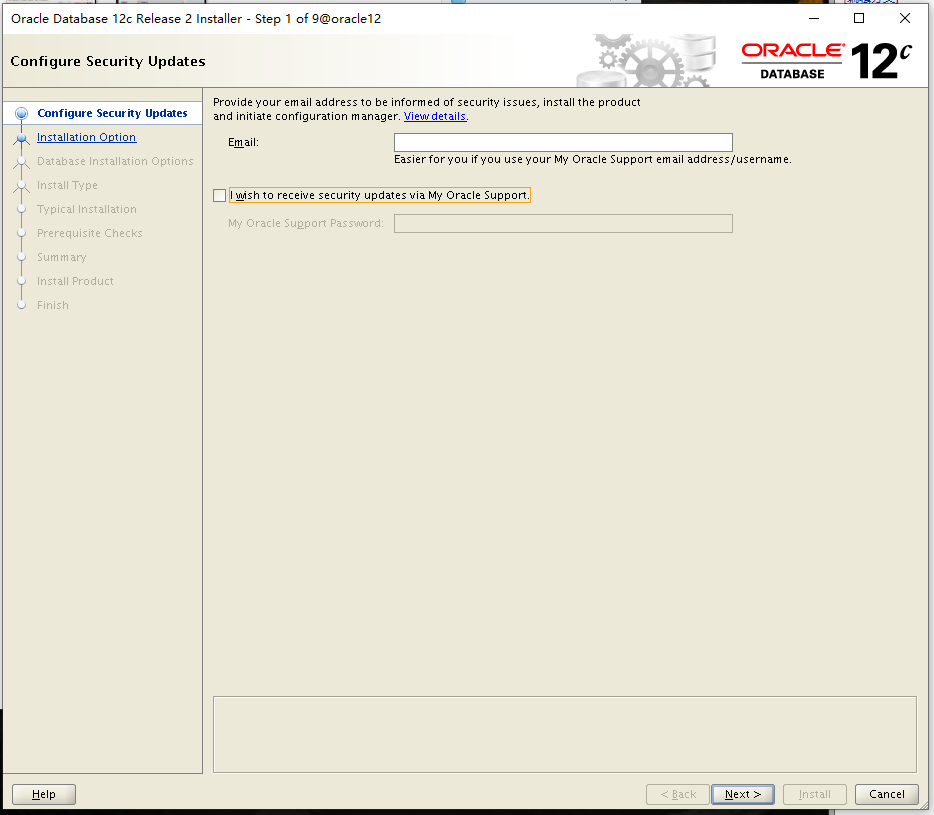Cancel the Oracle installer
Image resolution: width=934 pixels, height=815 pixels.
[x=886, y=794]
